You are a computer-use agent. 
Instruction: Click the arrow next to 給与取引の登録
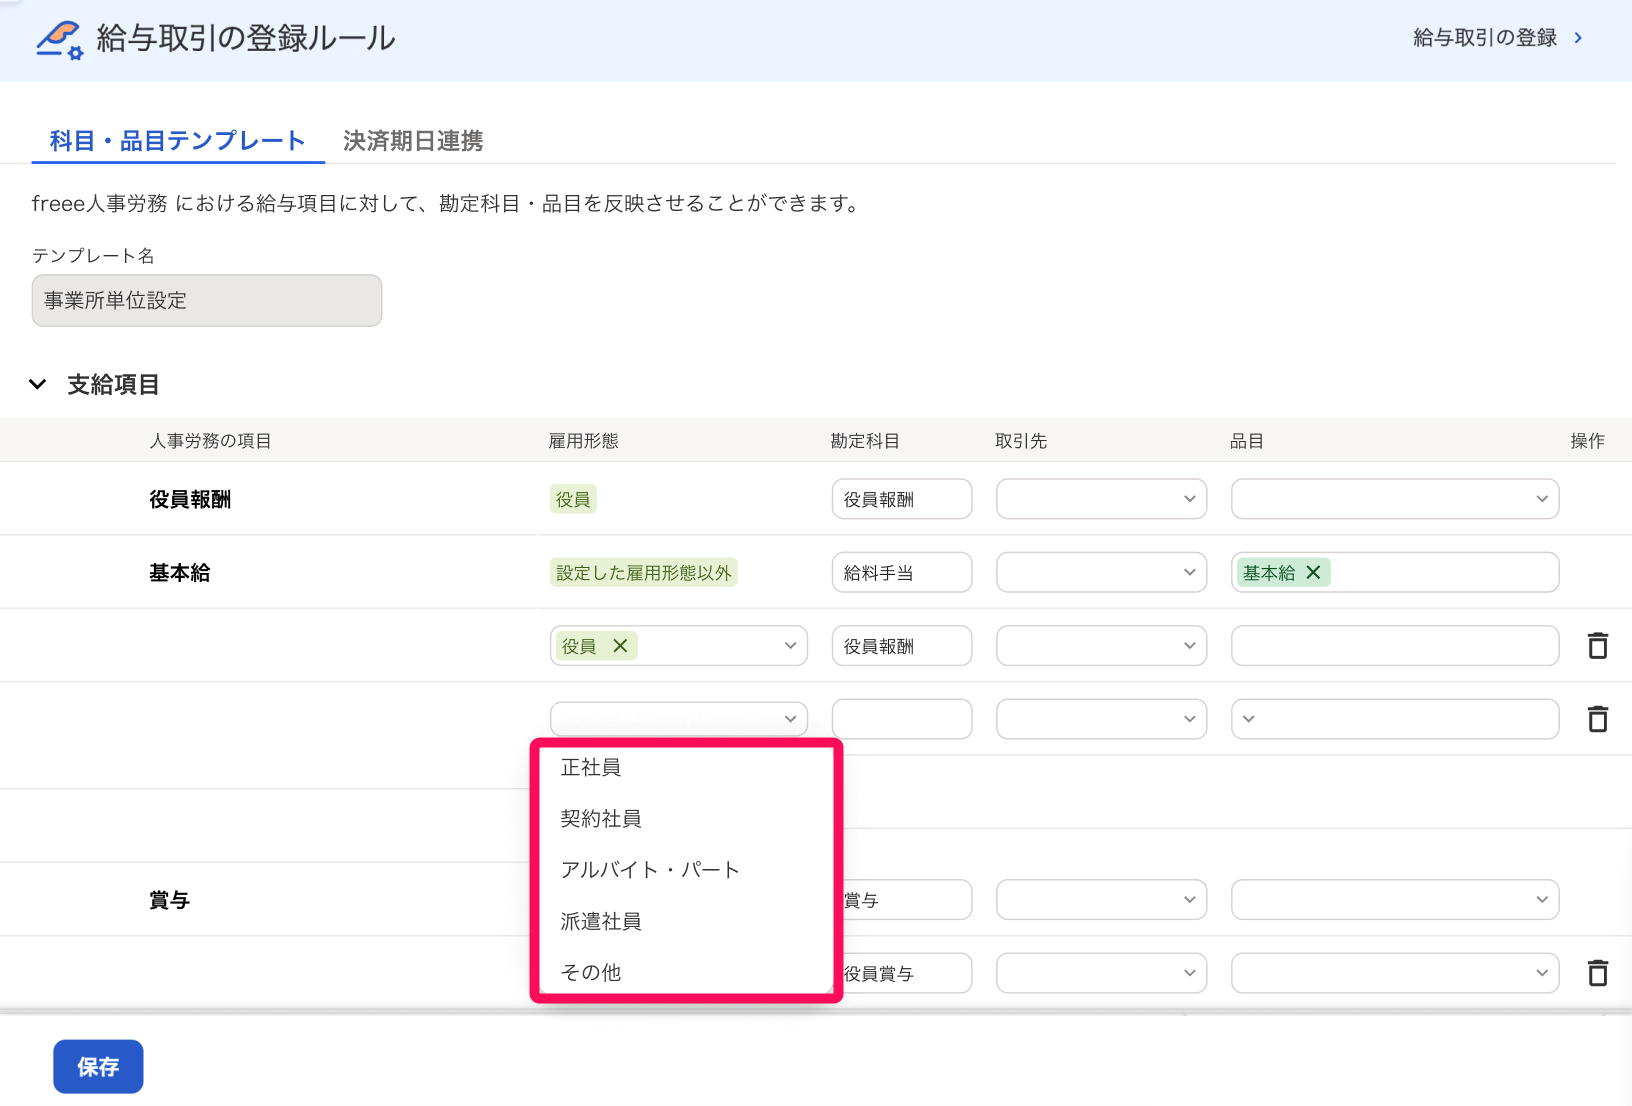coord(1579,38)
